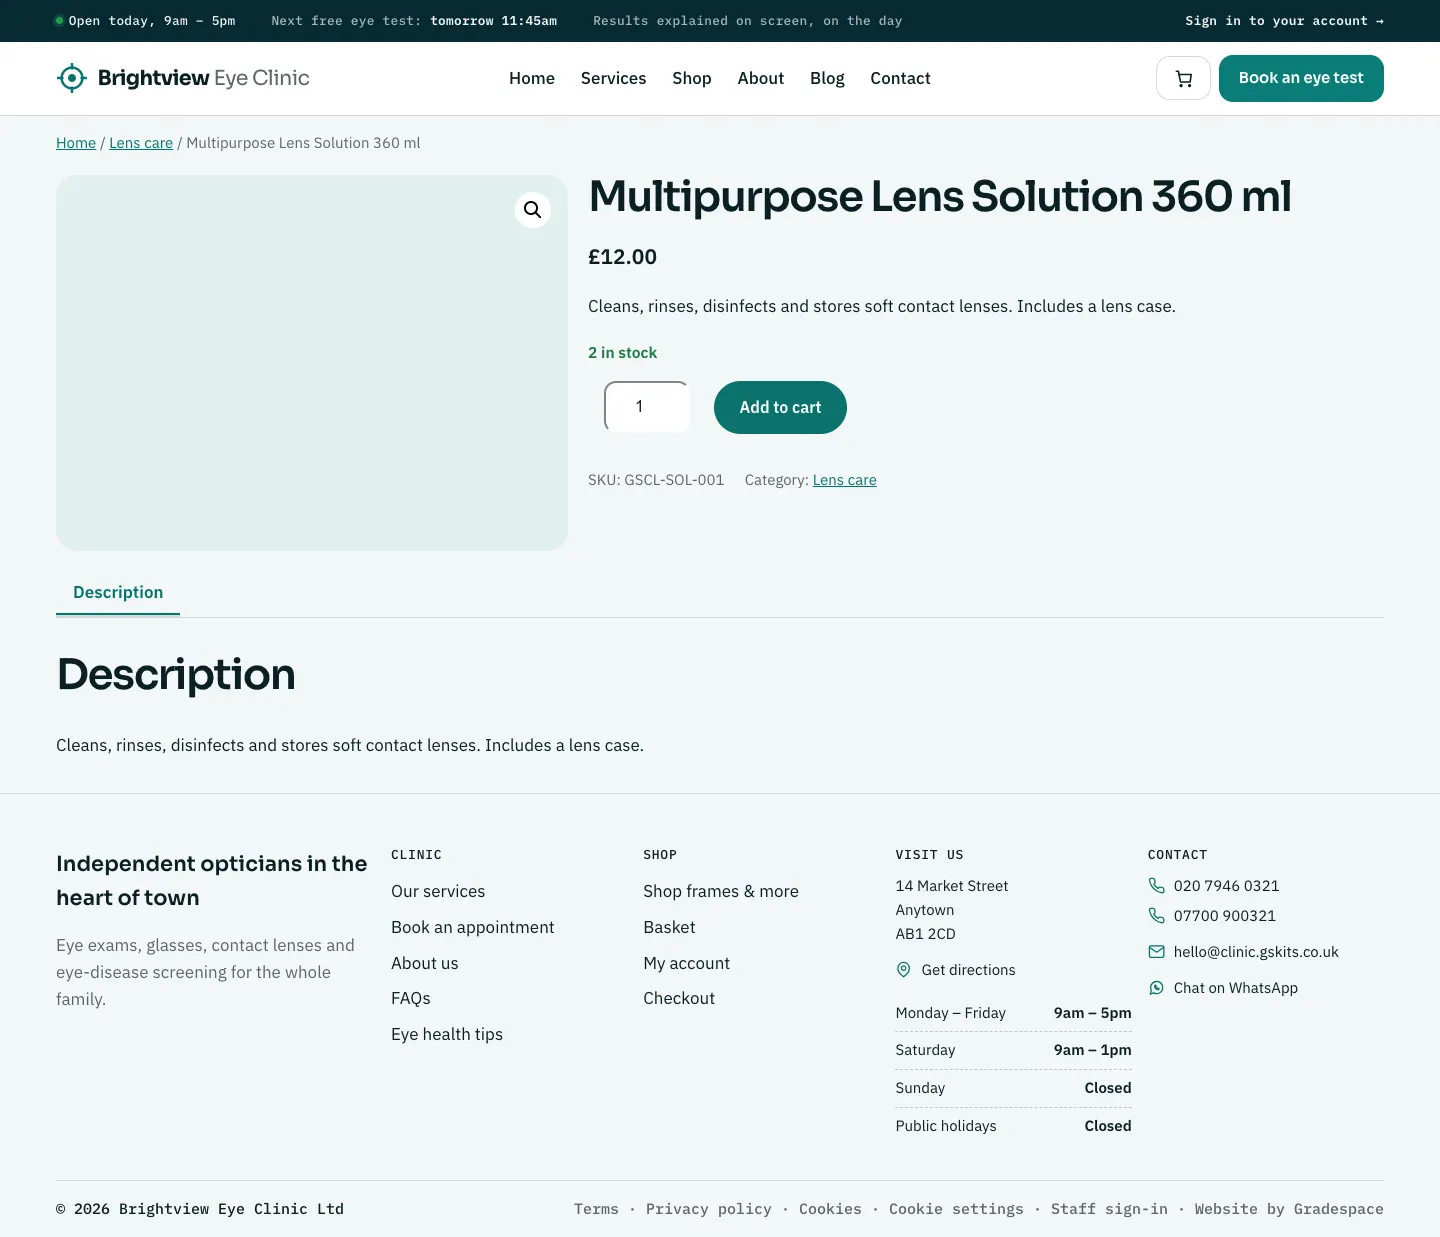Follow the Home breadcrumb link
This screenshot has width=1440, height=1237.
click(76, 143)
